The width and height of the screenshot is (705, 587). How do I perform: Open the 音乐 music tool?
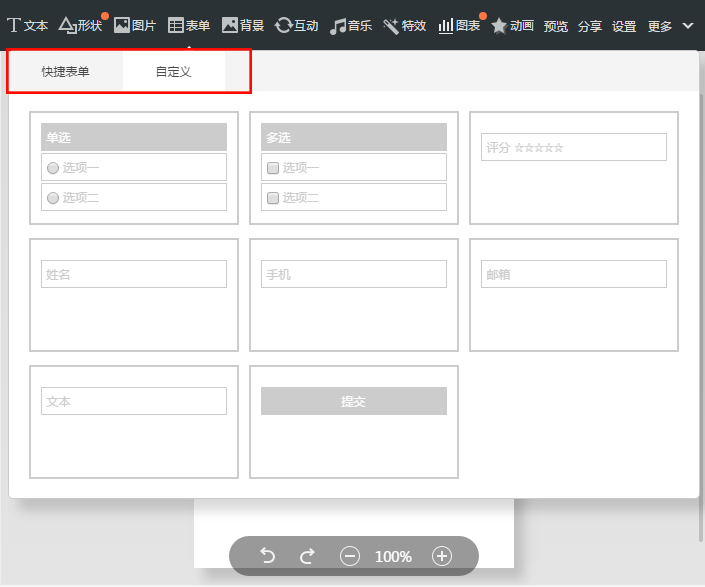tap(351, 26)
